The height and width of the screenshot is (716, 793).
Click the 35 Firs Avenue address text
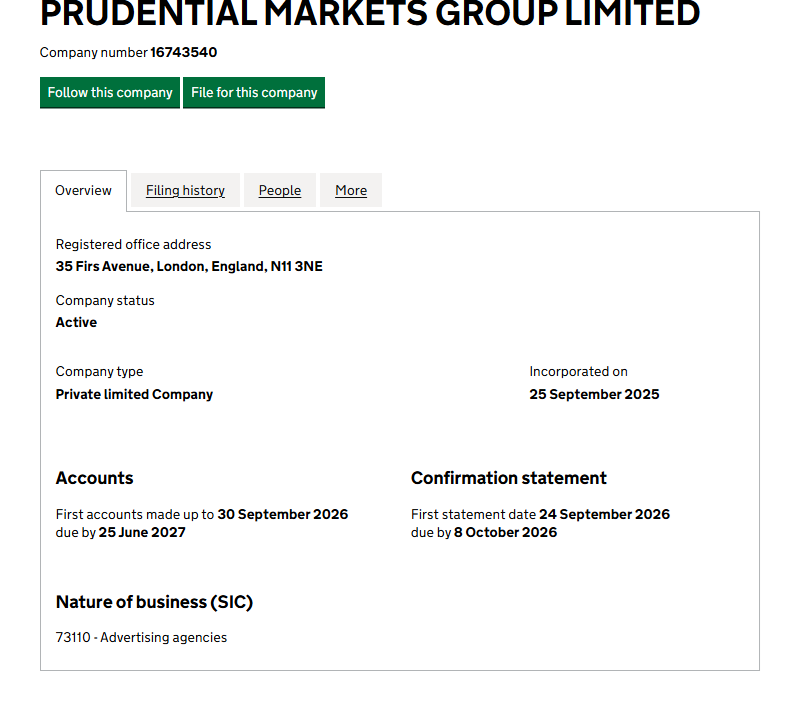(189, 267)
